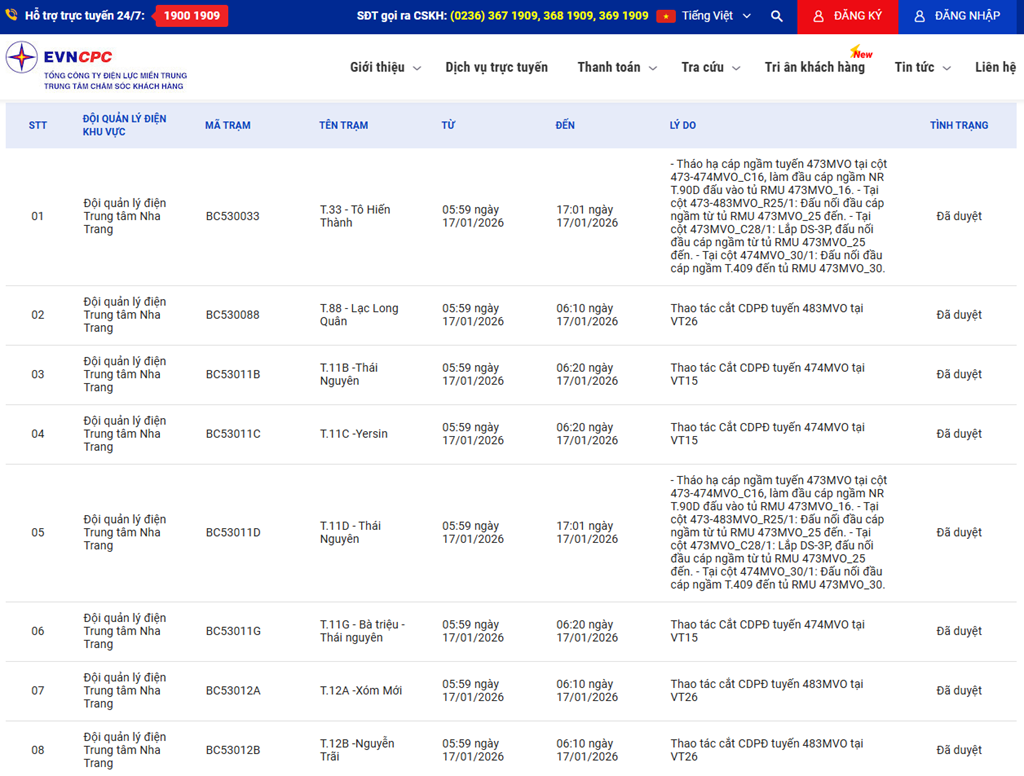Call hotline 1900 1909 button

click(x=191, y=16)
